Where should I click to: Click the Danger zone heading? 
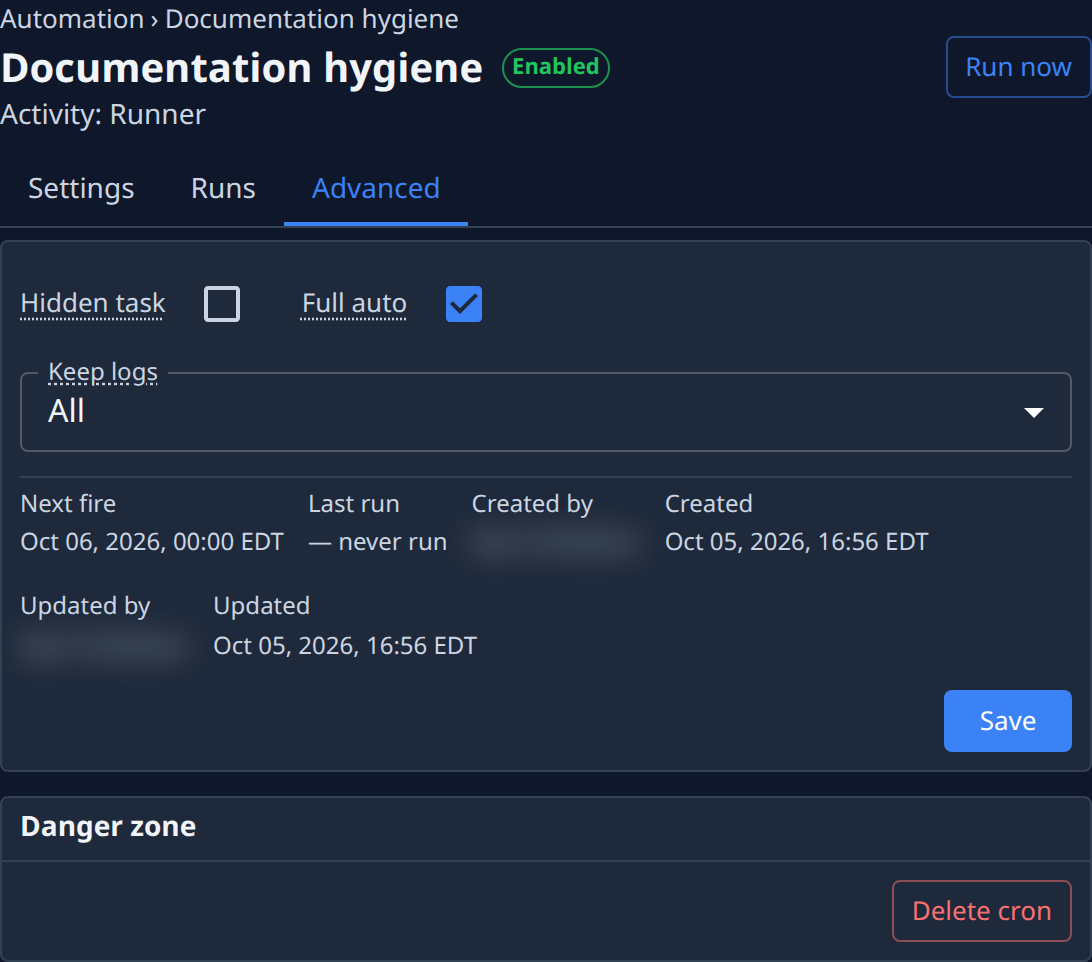point(109,827)
